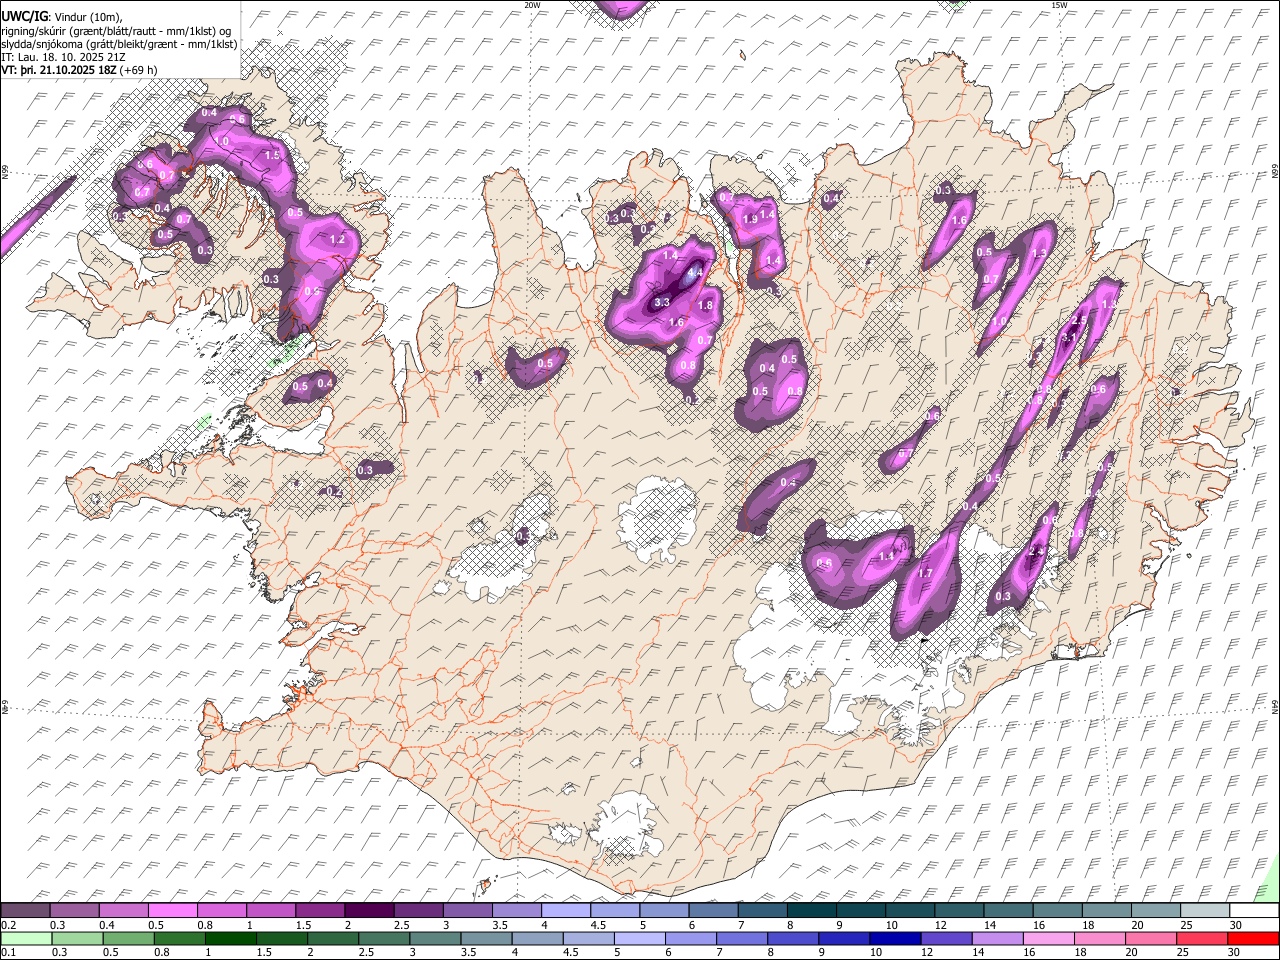Click the 2.4 snowfall value in the southeast
This screenshot has height=960, width=1280.
(1036, 551)
